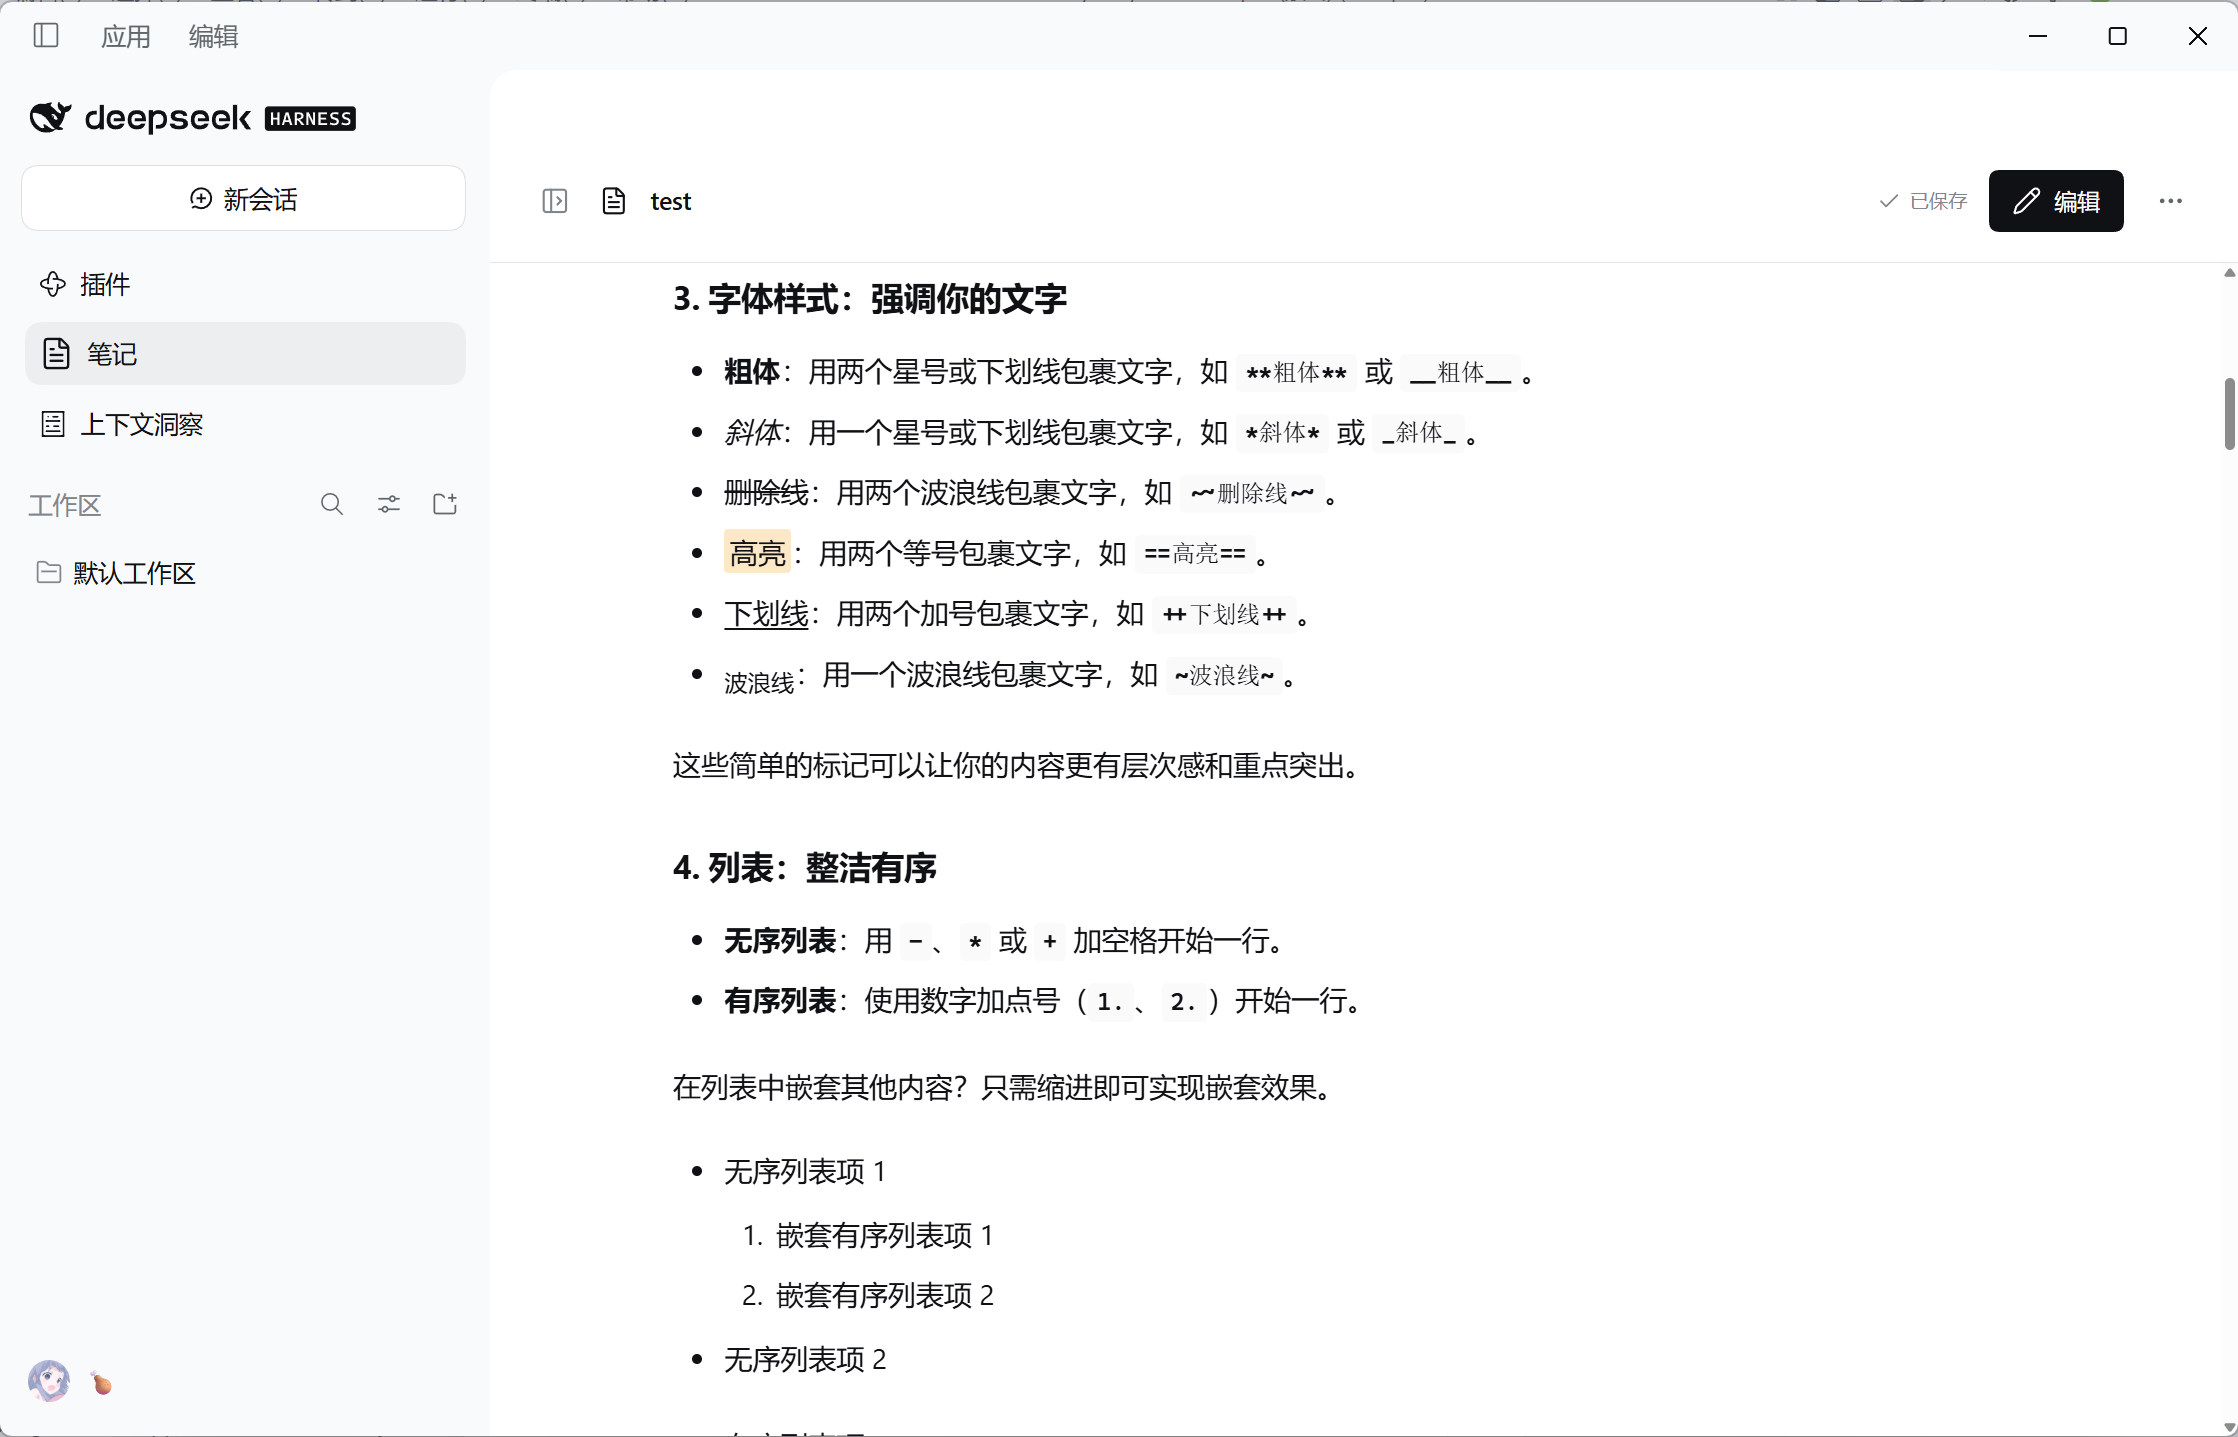Create new workspace folder icon

(445, 504)
